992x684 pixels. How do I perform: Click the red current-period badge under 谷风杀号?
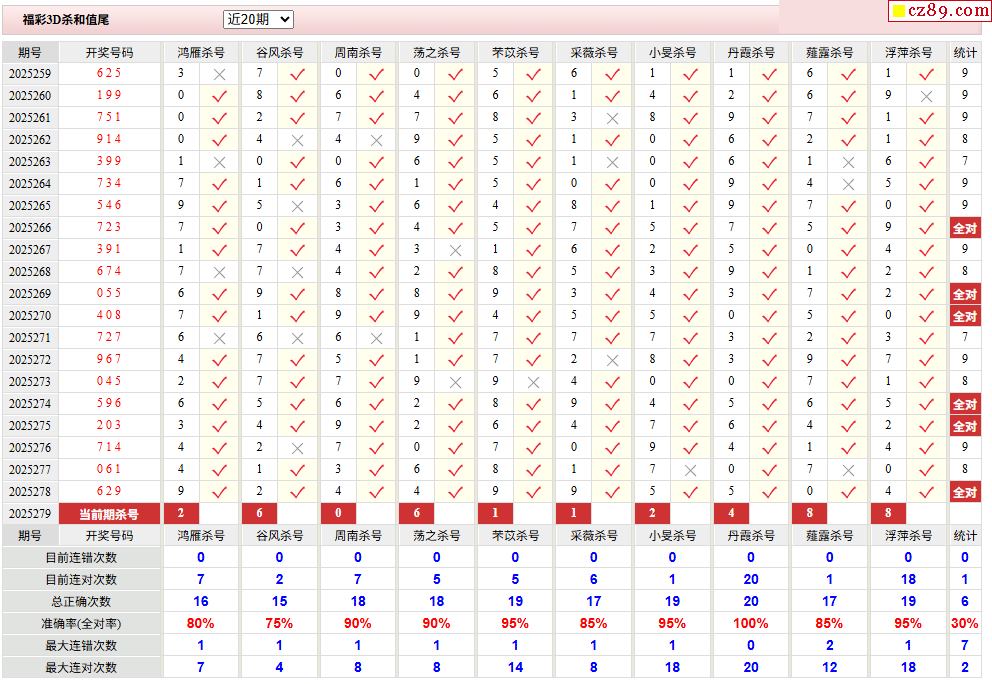pyautogui.click(x=260, y=514)
